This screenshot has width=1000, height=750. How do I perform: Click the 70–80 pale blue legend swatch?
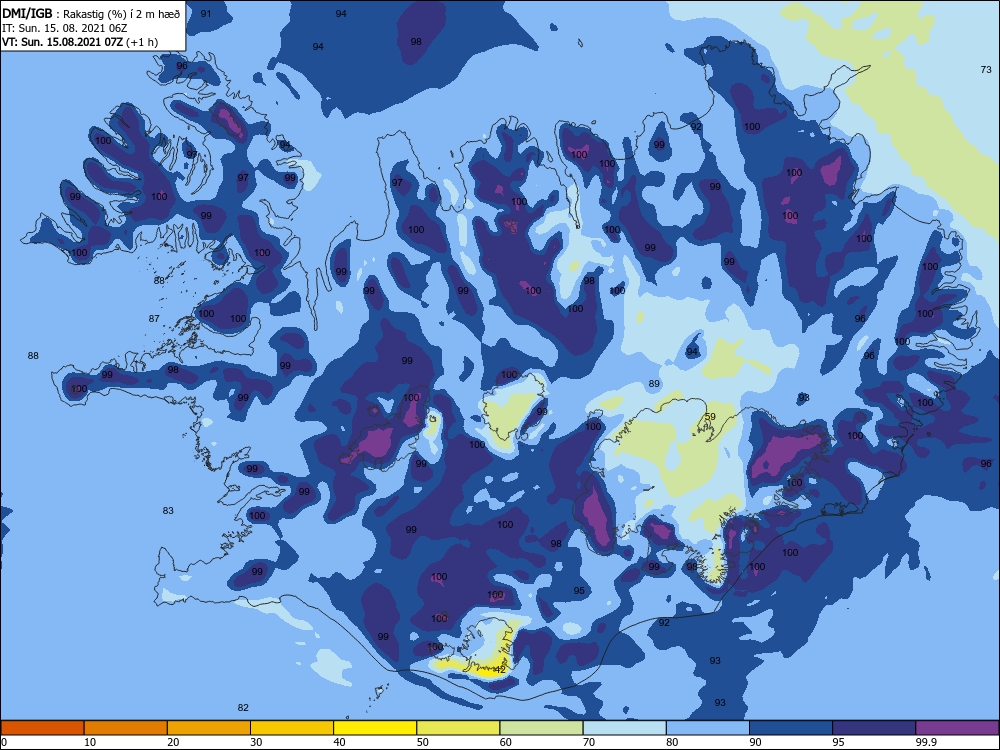point(625,728)
